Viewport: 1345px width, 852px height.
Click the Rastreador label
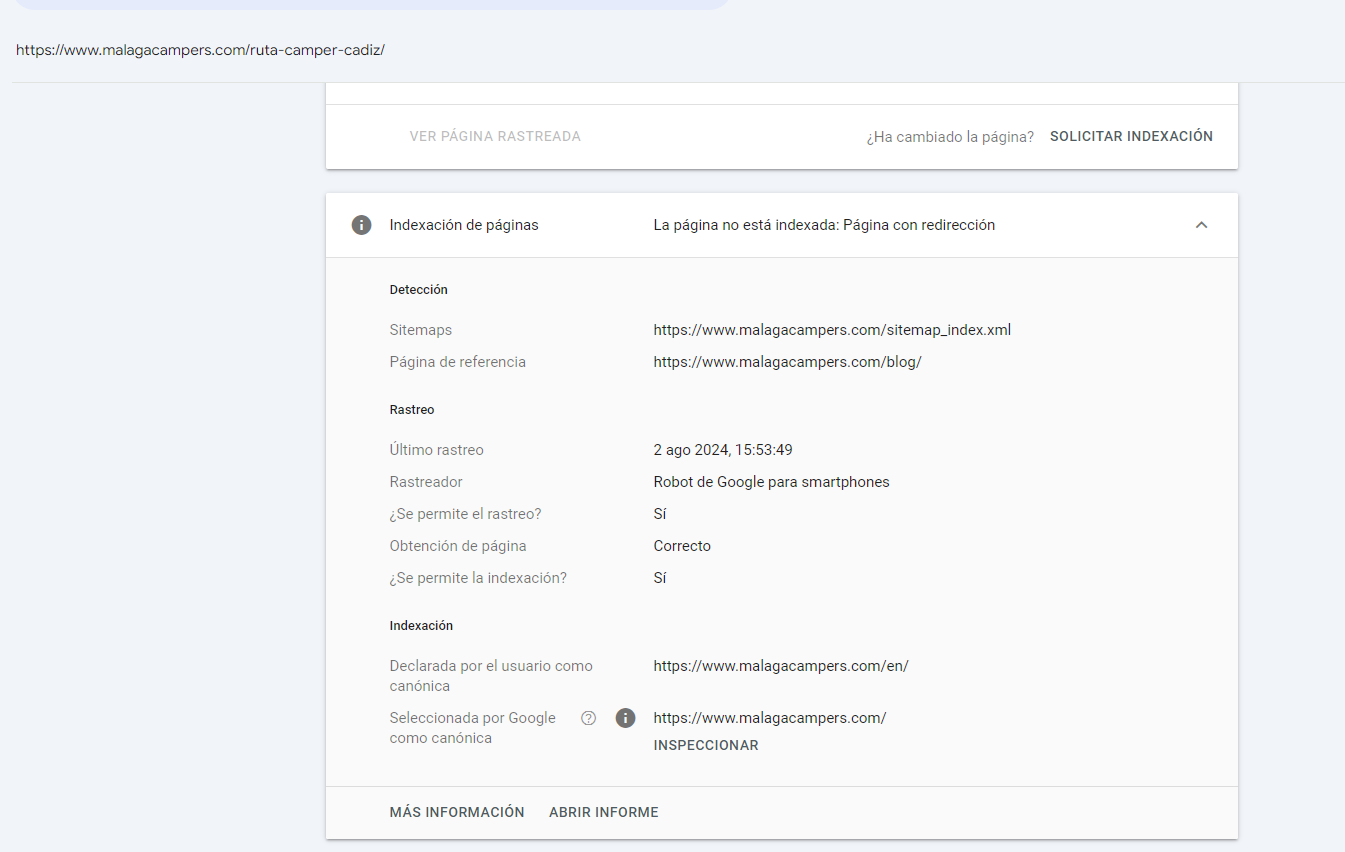tap(426, 482)
